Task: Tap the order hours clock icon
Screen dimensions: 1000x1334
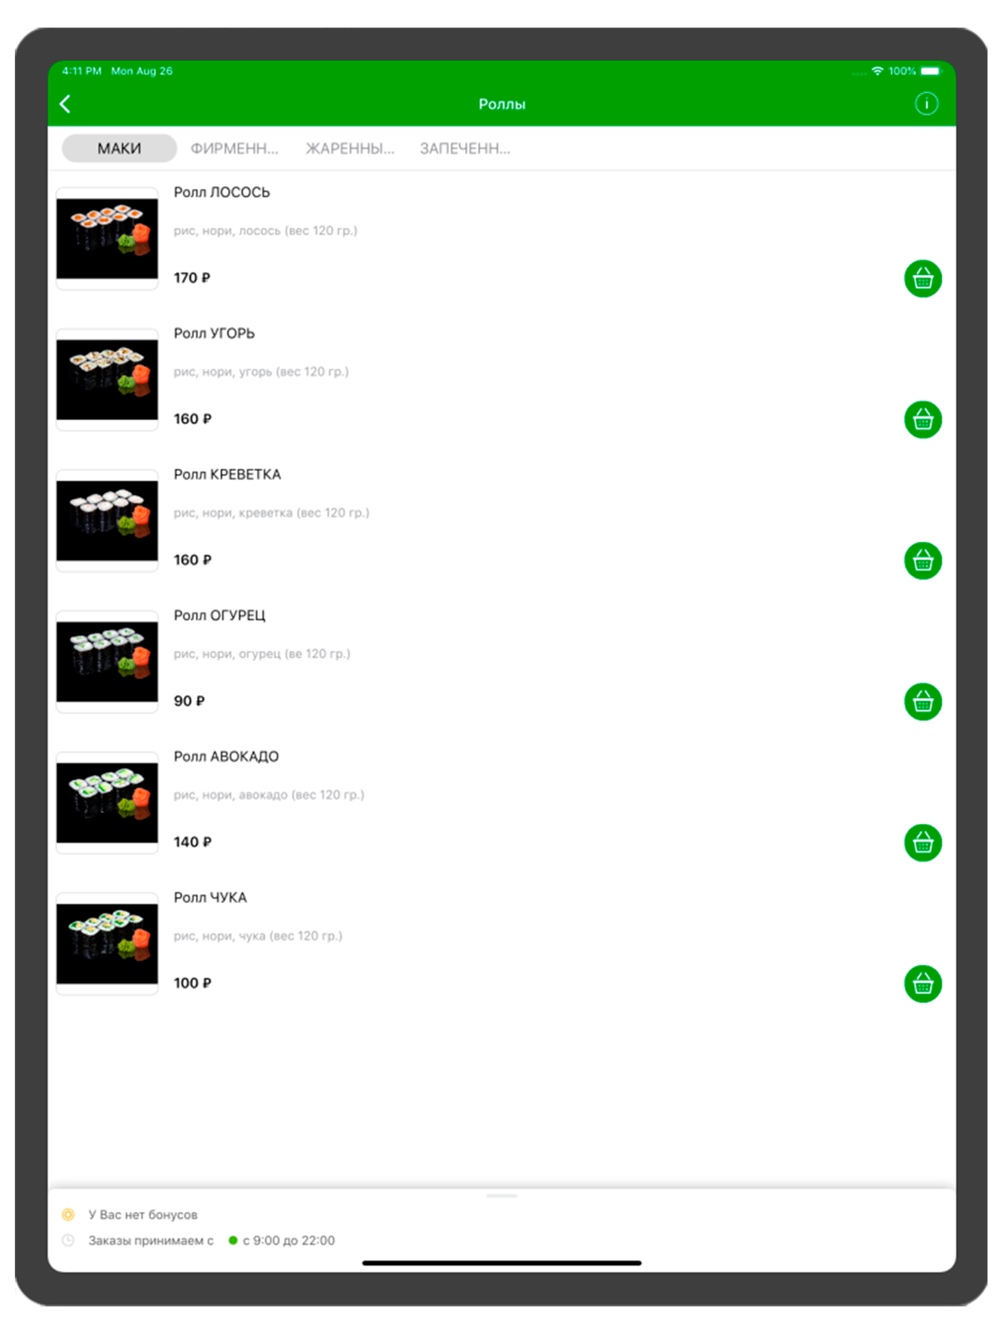Action: click(x=68, y=1241)
